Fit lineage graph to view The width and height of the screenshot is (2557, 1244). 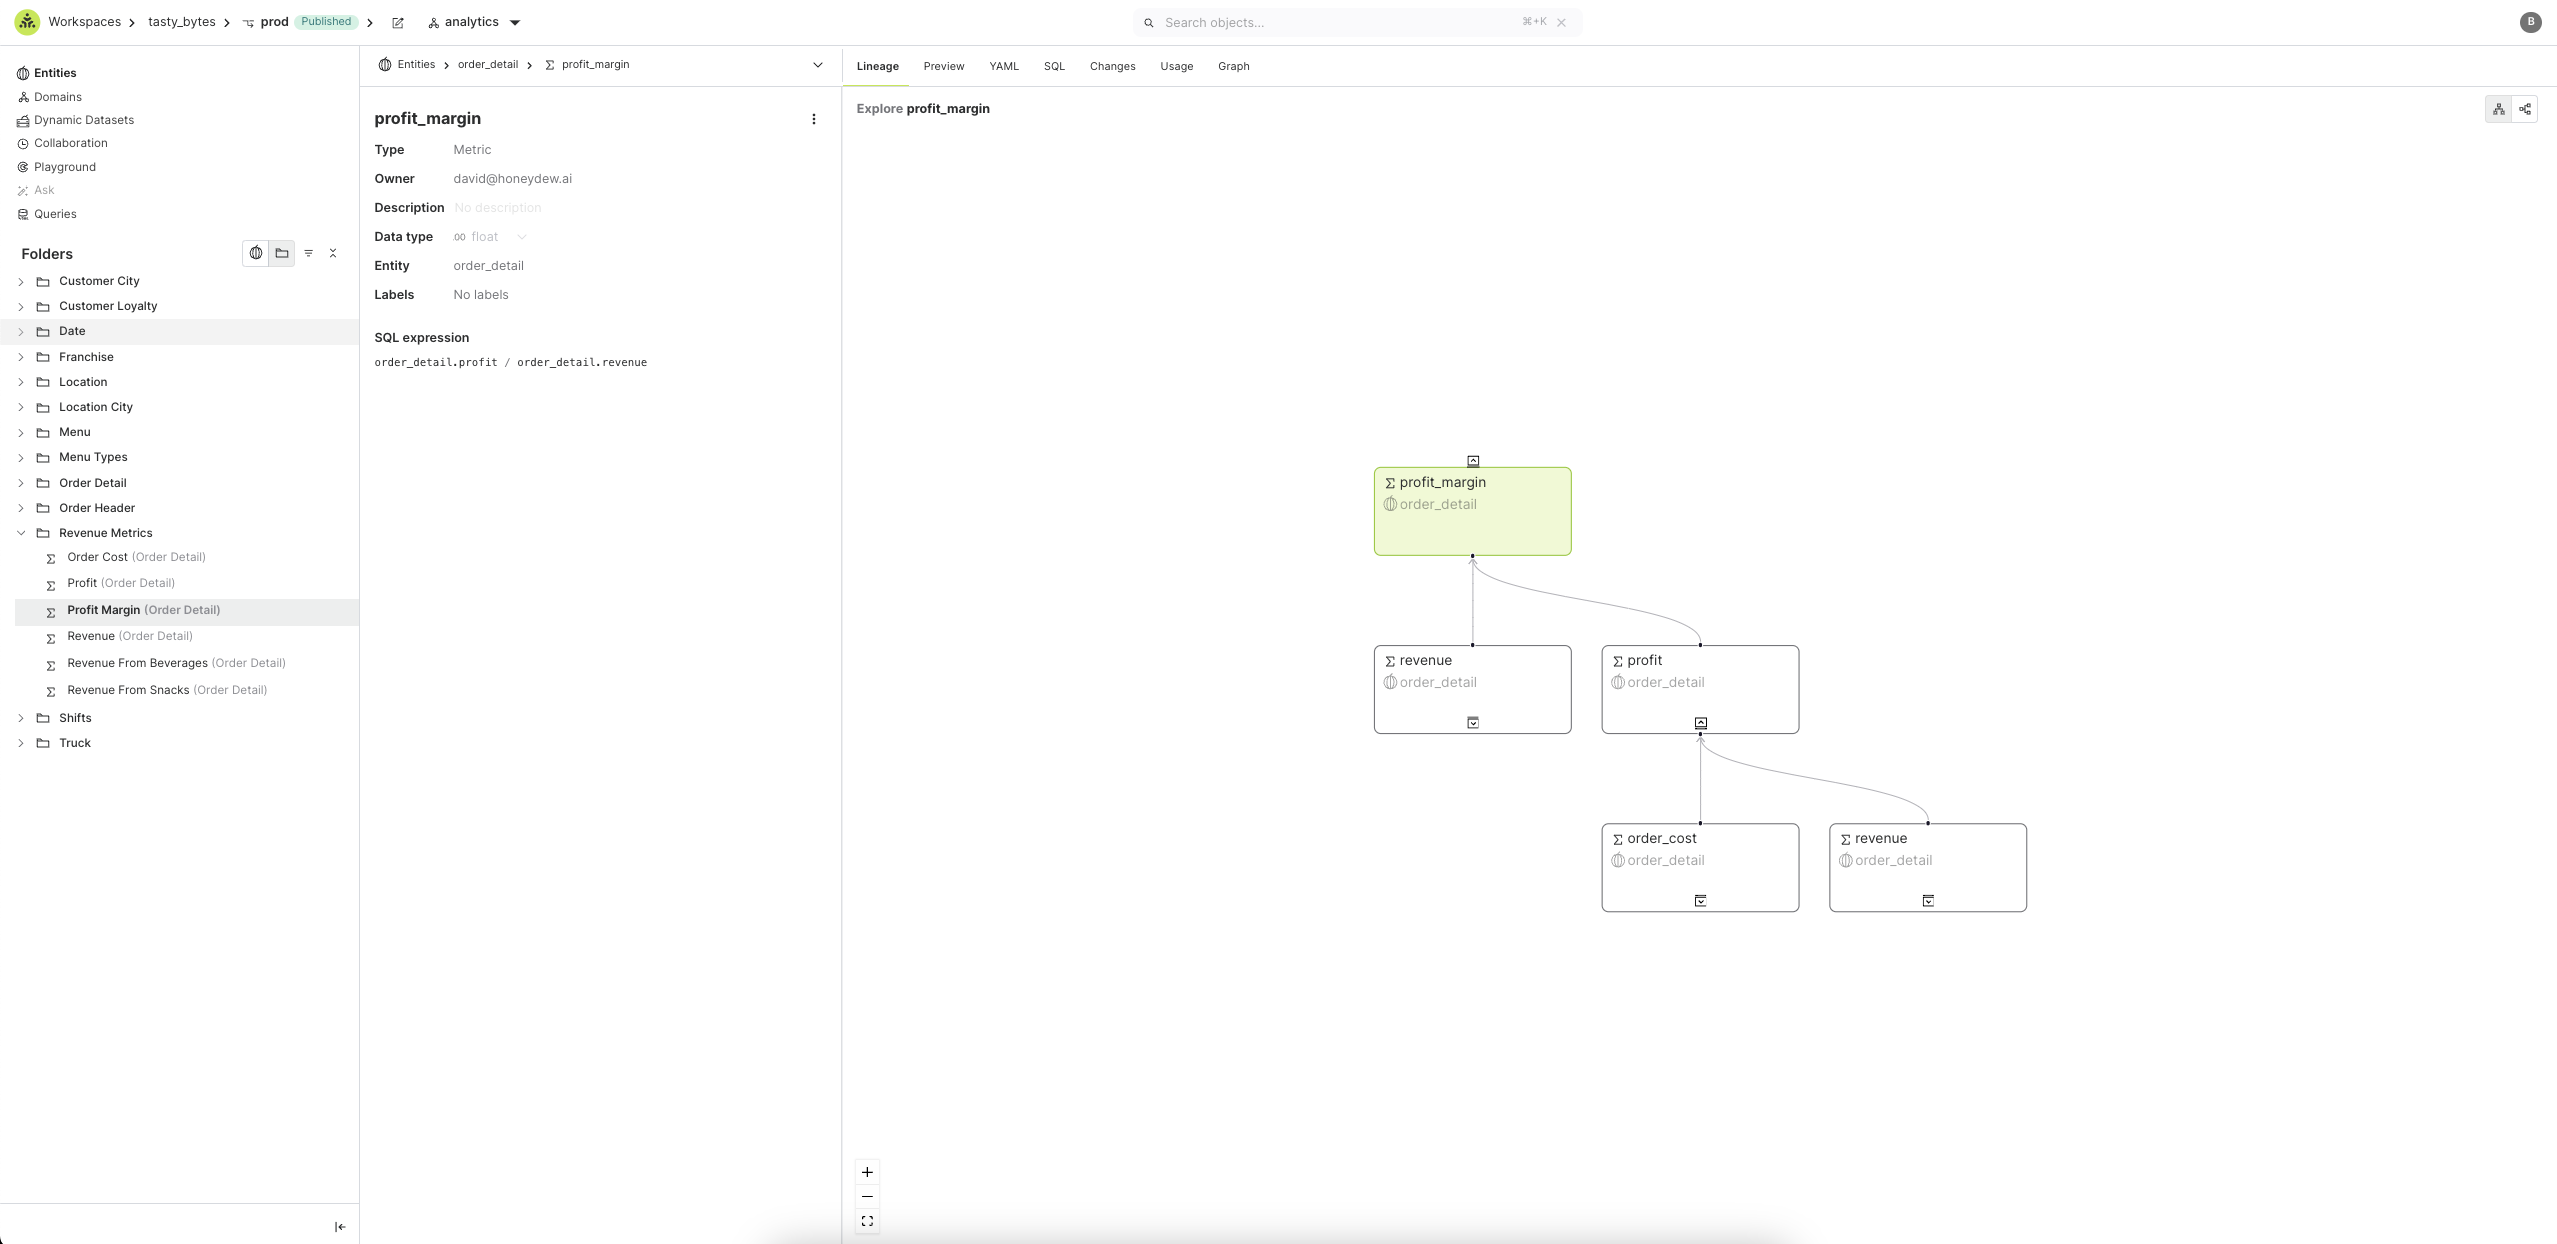(x=867, y=1221)
